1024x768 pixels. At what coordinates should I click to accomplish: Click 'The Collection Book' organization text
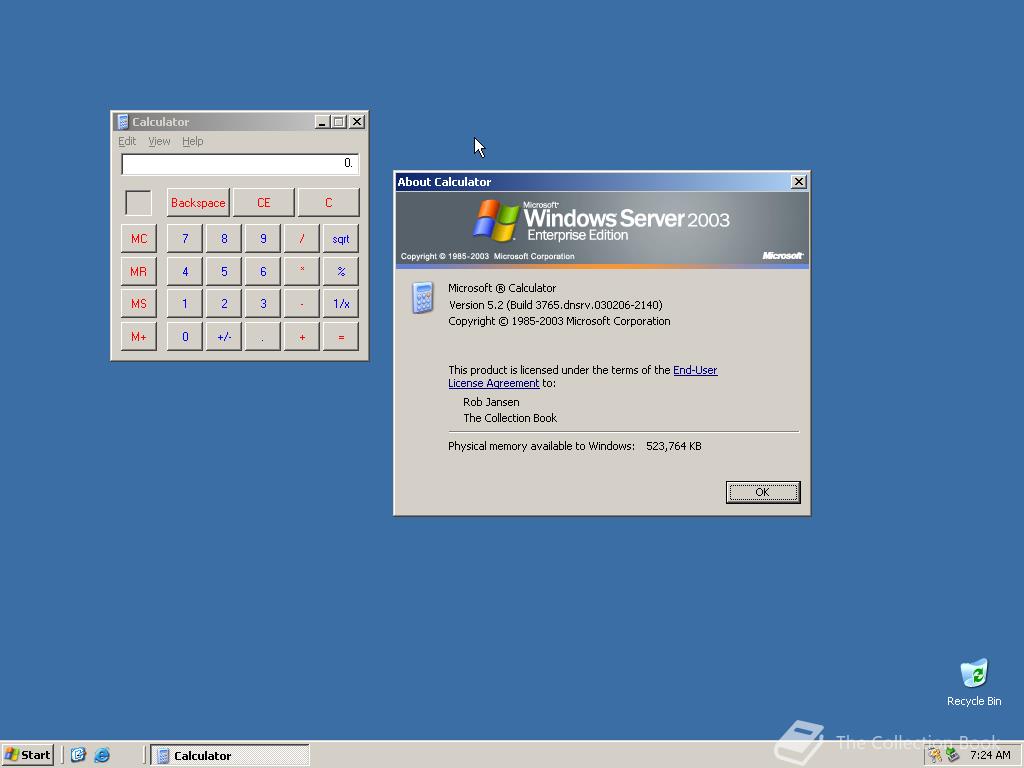(x=510, y=418)
